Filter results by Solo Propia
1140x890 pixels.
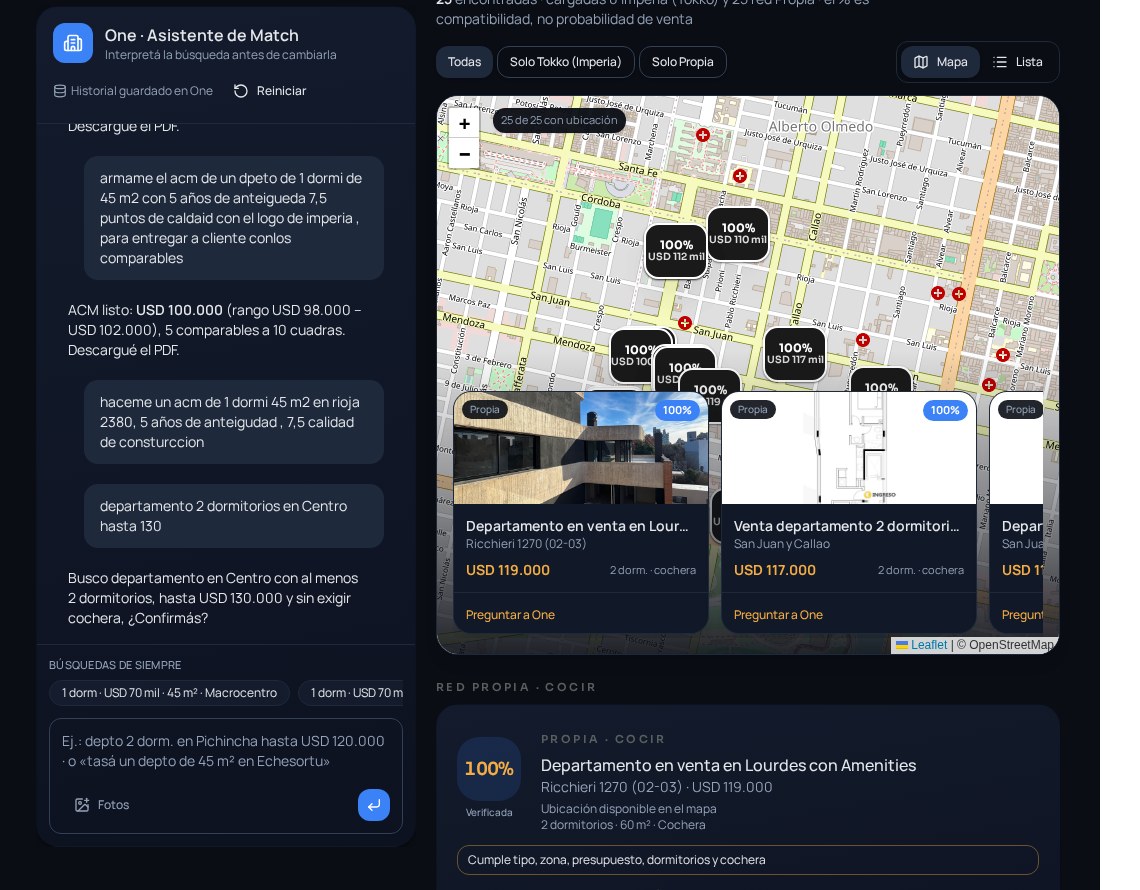tap(683, 62)
